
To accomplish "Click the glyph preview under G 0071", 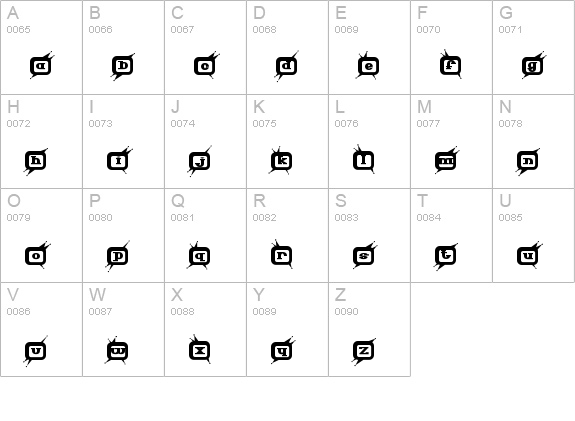I will 534,65.
